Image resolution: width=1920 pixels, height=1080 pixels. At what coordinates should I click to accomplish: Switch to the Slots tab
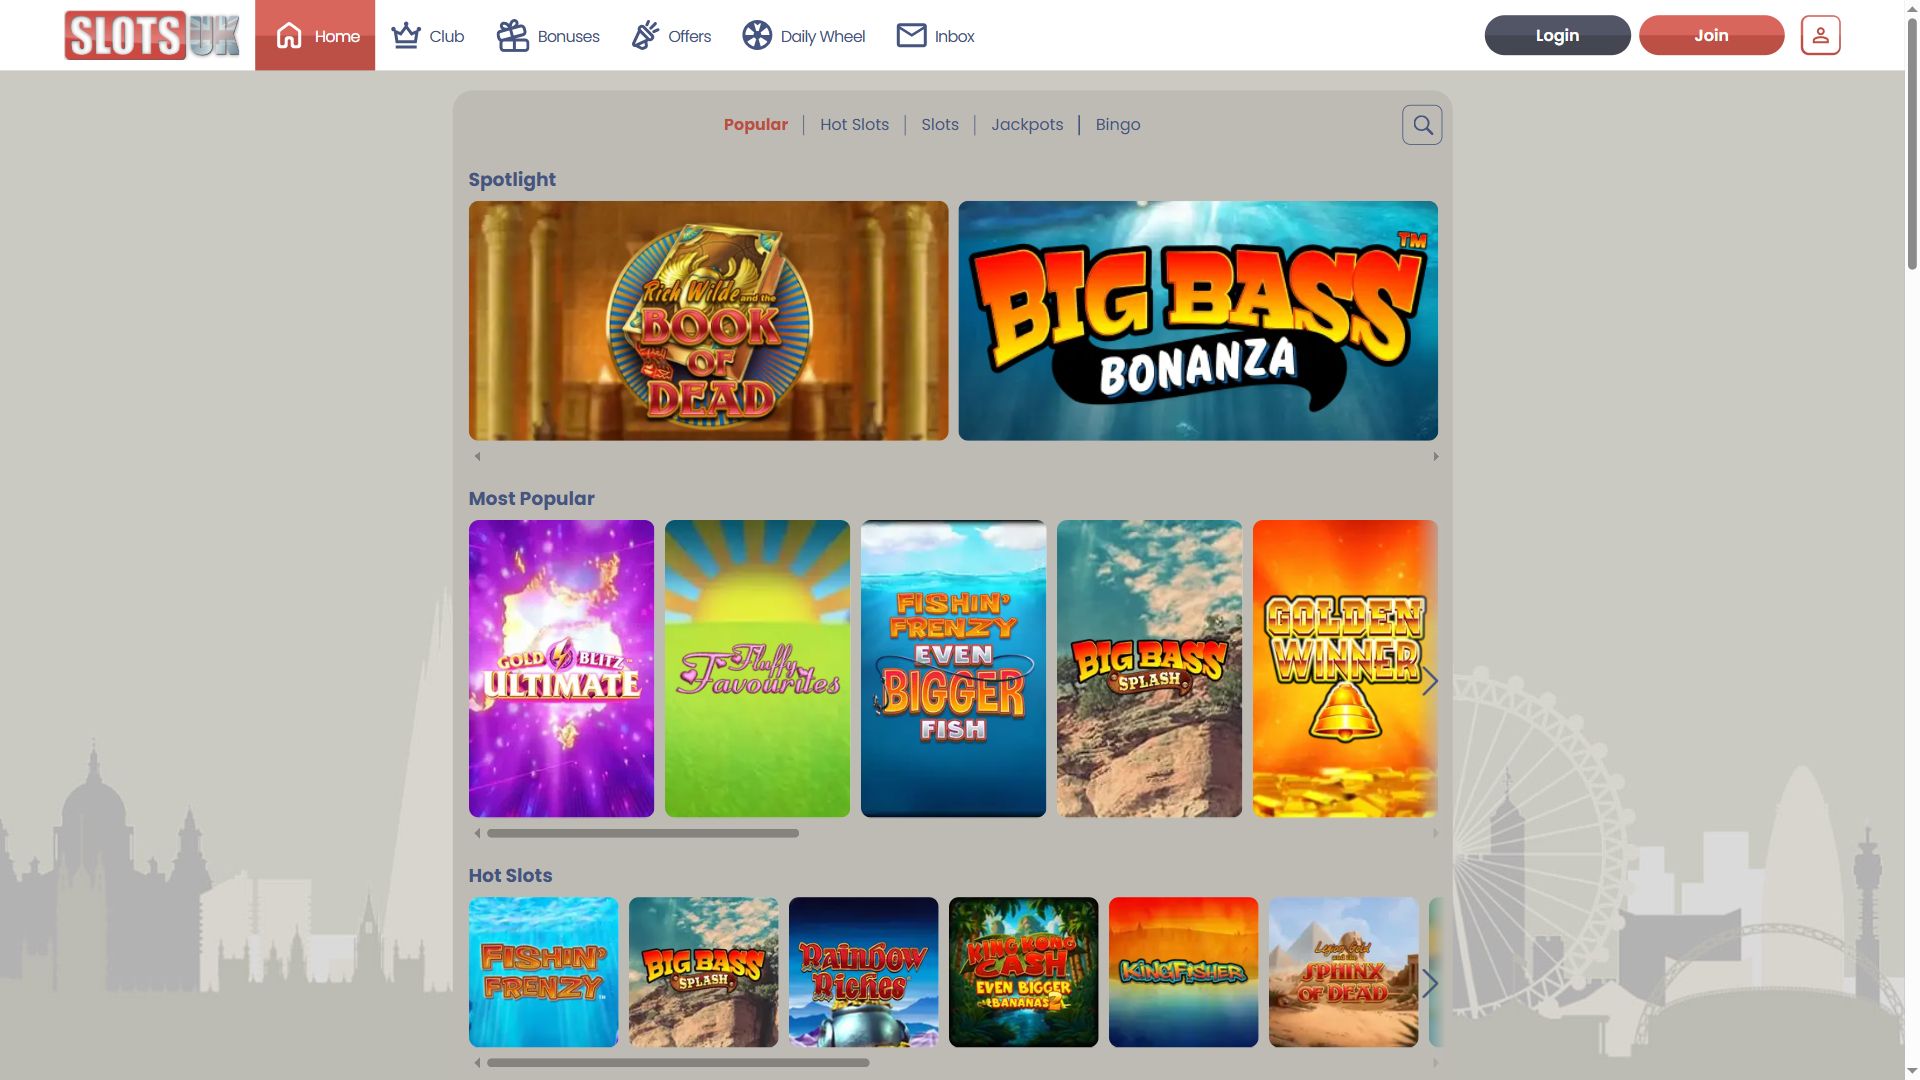point(939,124)
